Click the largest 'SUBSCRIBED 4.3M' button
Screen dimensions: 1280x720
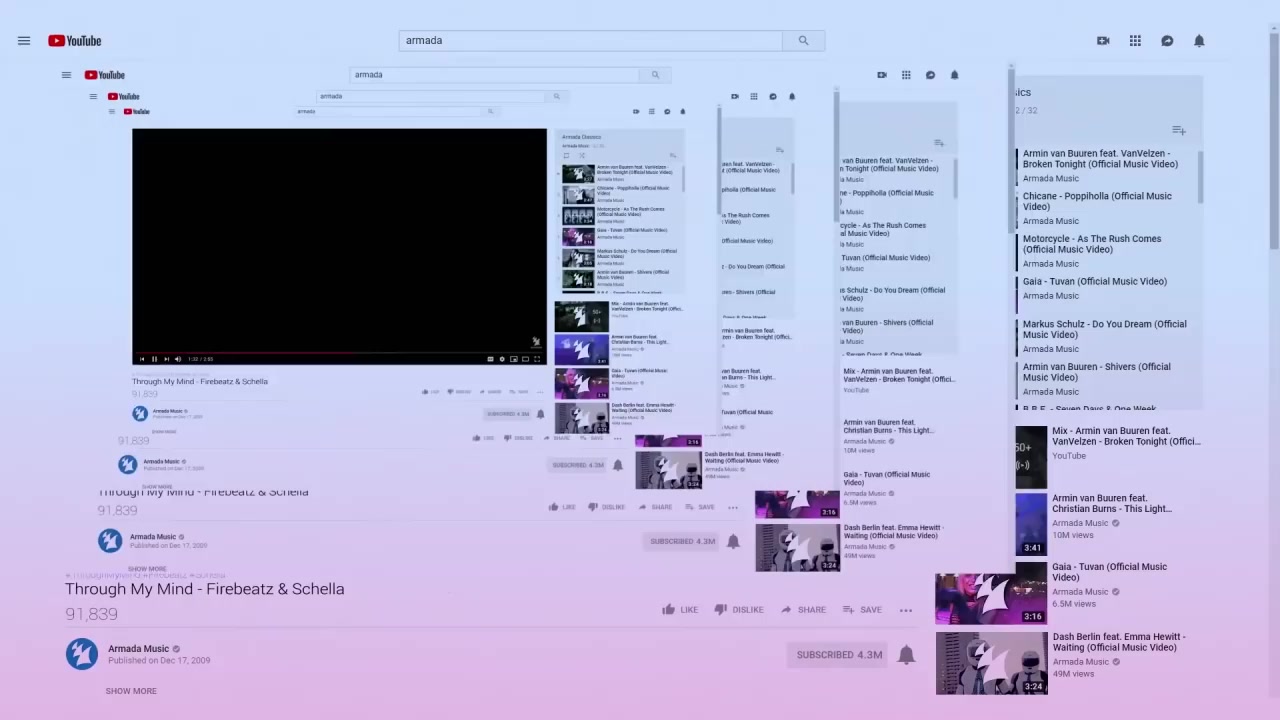tap(839, 655)
